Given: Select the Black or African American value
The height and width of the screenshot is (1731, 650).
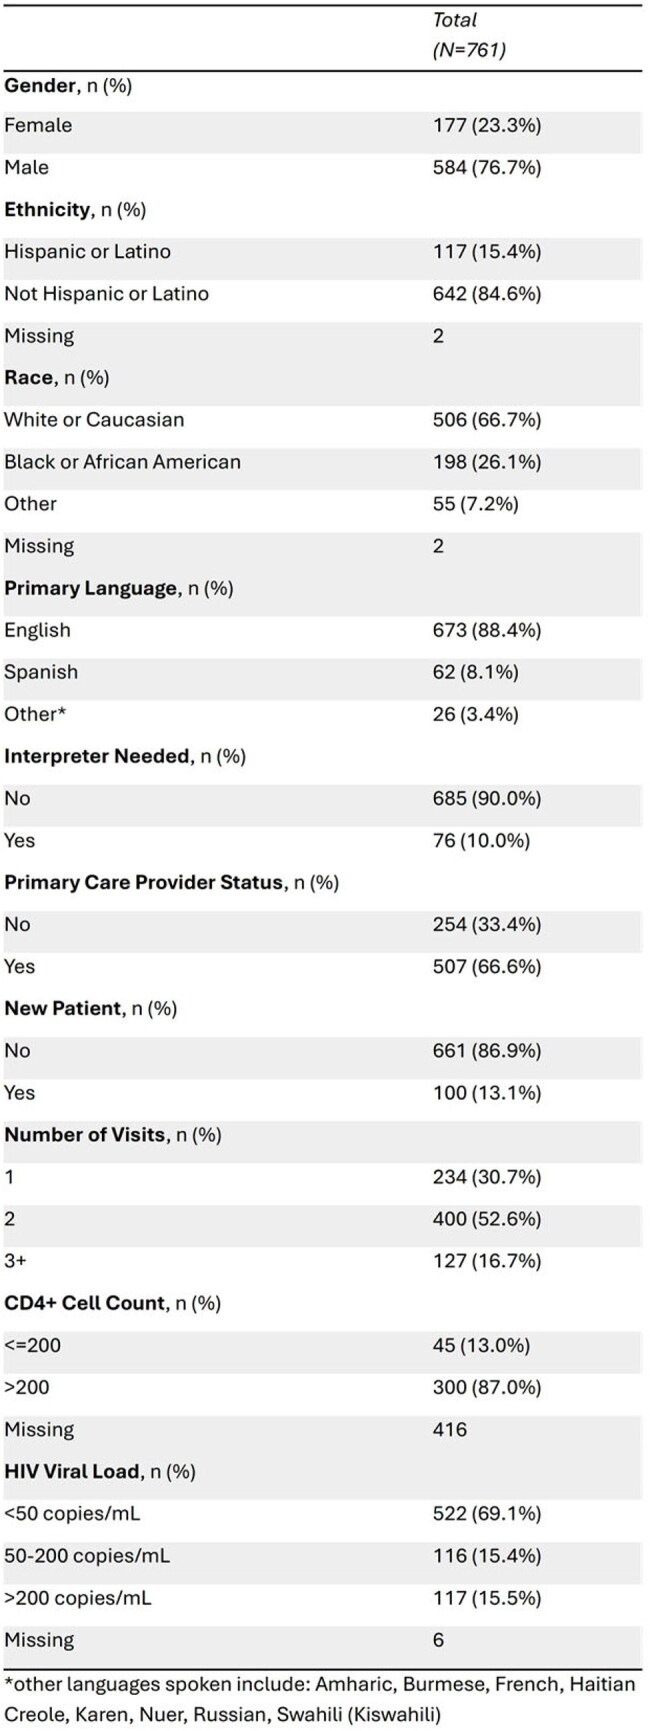Looking at the screenshot, I should click(x=487, y=462).
